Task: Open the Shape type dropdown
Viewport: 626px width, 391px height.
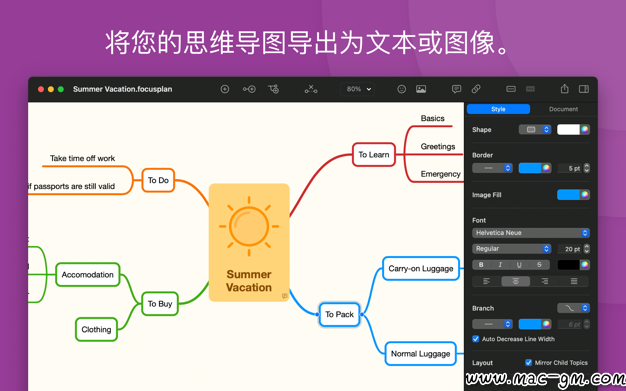Action: 535,129
